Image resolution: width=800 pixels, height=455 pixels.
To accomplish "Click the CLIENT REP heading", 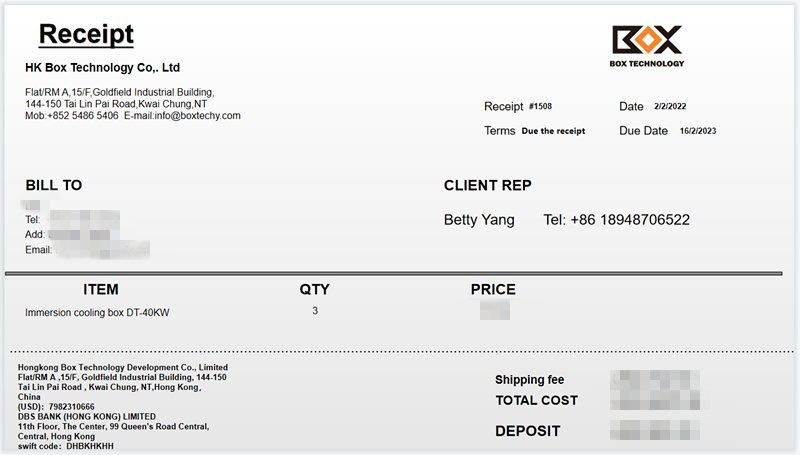I will (487, 185).
